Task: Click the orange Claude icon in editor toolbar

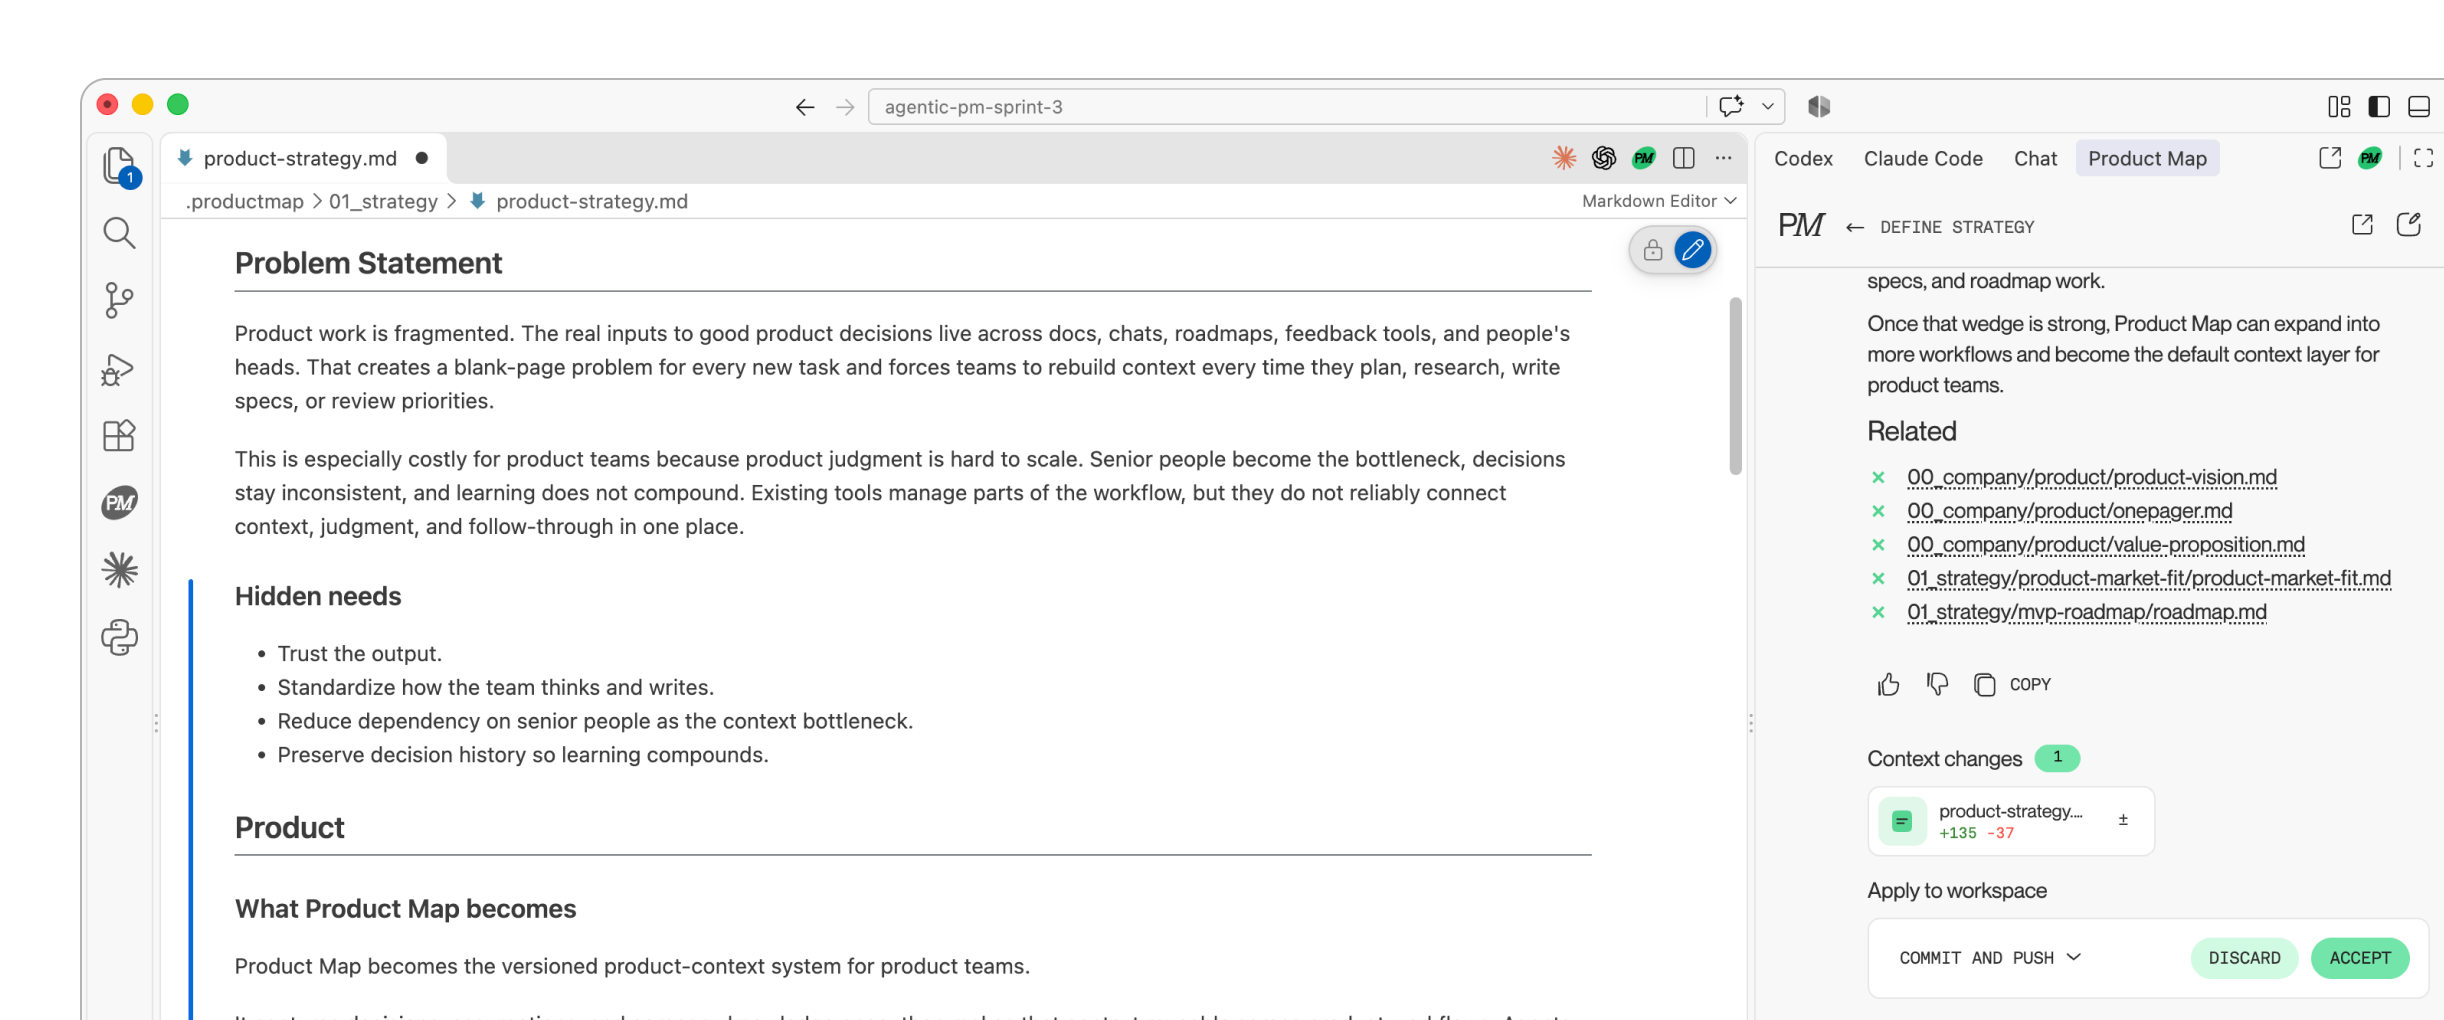Action: click(x=1564, y=158)
